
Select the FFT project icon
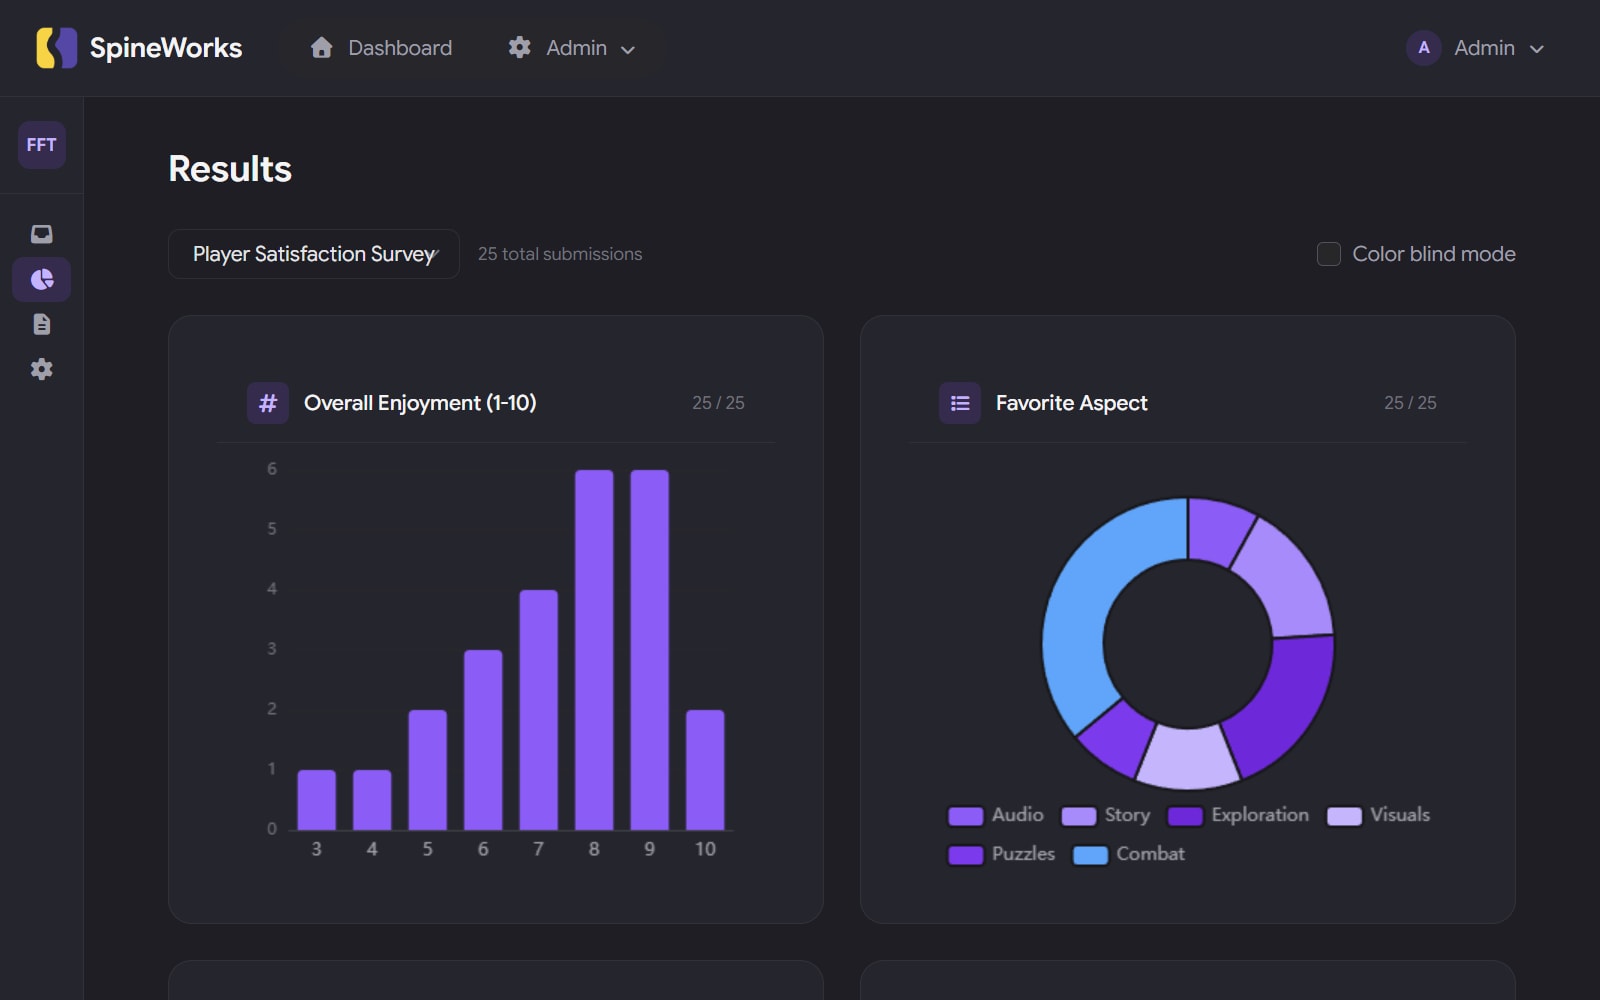click(x=40, y=145)
